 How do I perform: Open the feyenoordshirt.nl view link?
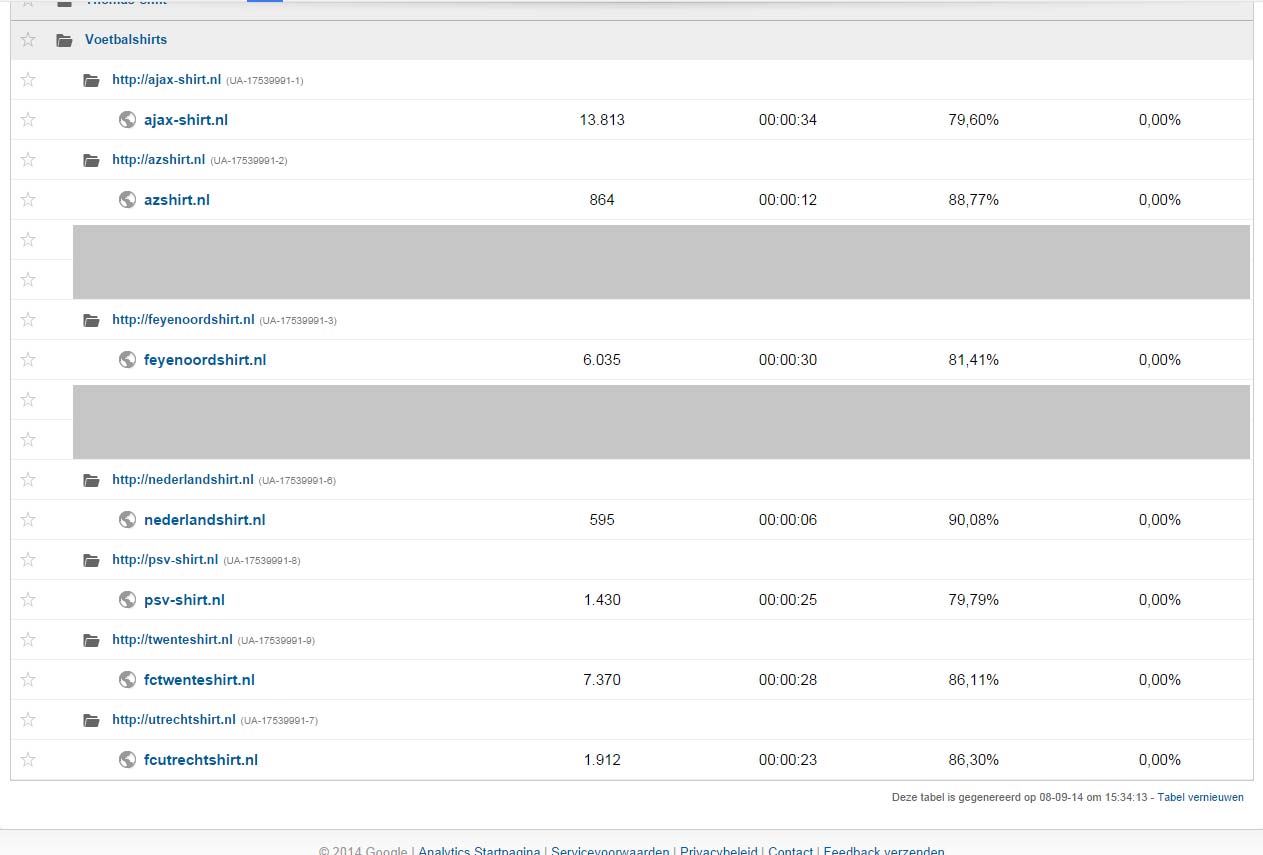pyautogui.click(x=205, y=360)
